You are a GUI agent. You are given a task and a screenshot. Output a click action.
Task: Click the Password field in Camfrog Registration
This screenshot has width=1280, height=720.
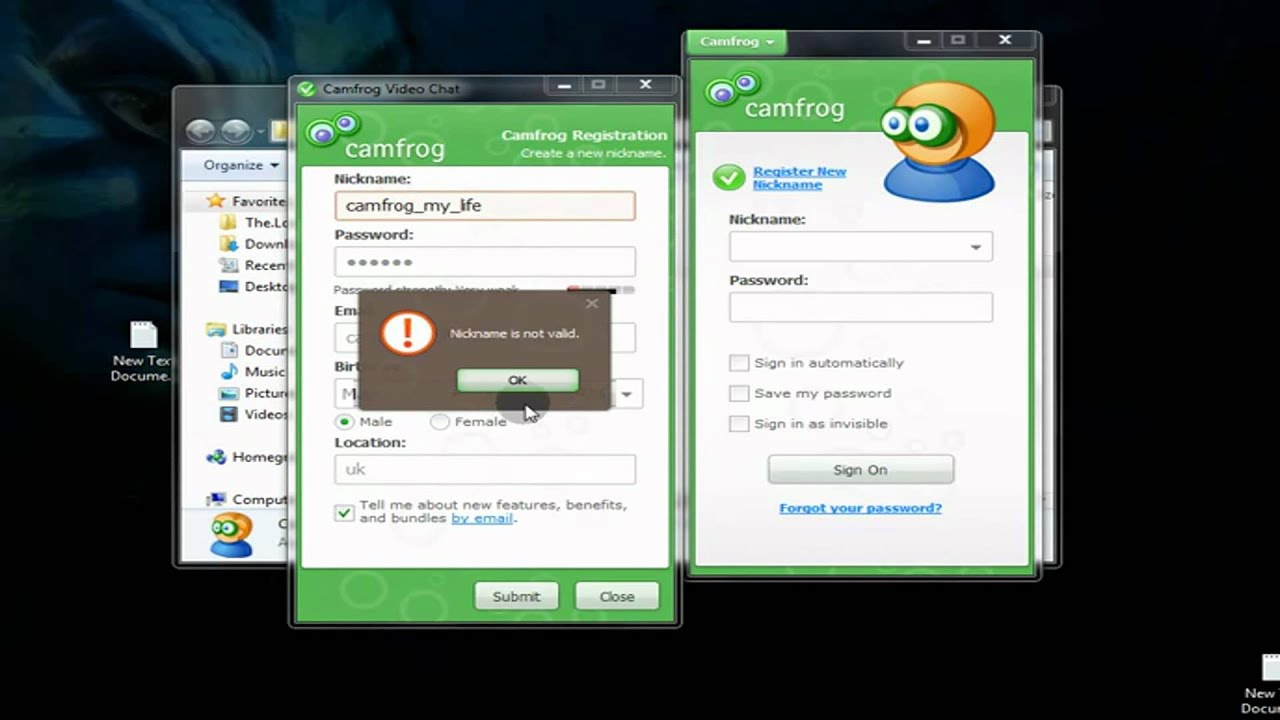pyautogui.click(x=485, y=261)
